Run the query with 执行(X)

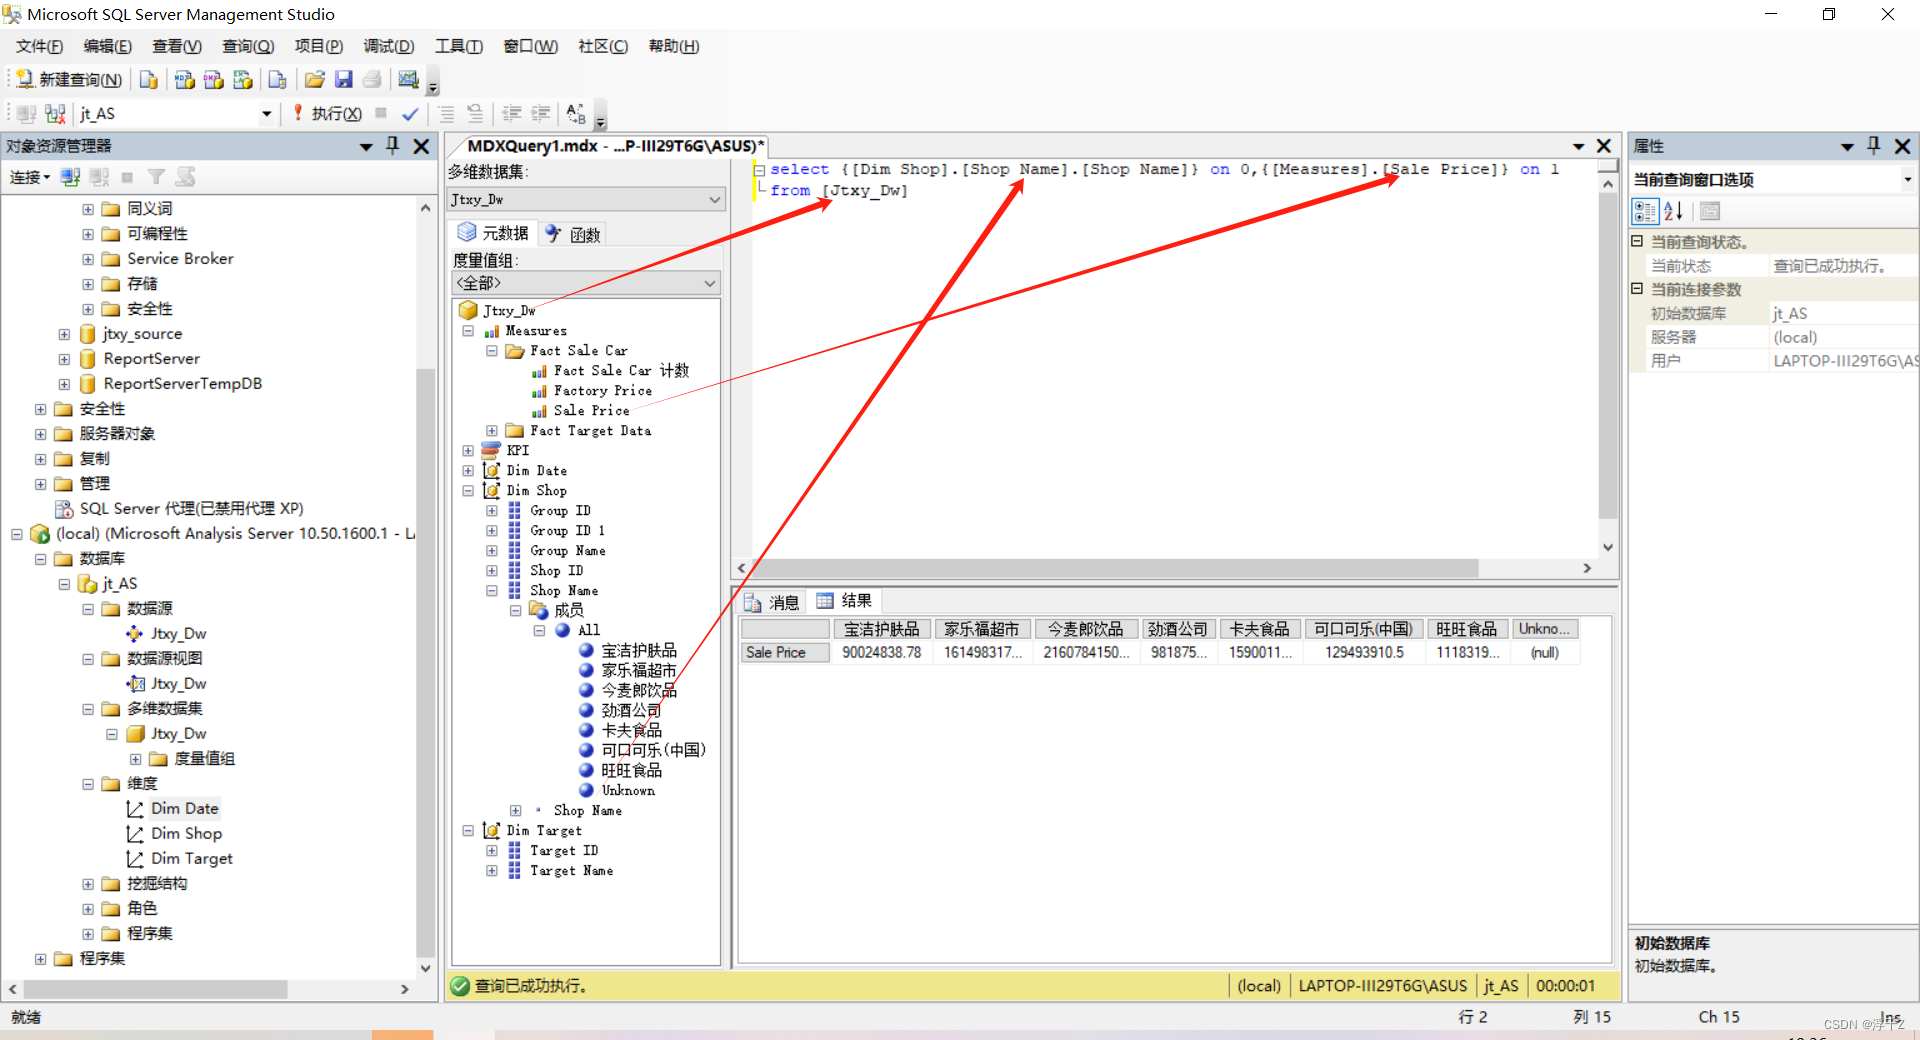coord(327,114)
